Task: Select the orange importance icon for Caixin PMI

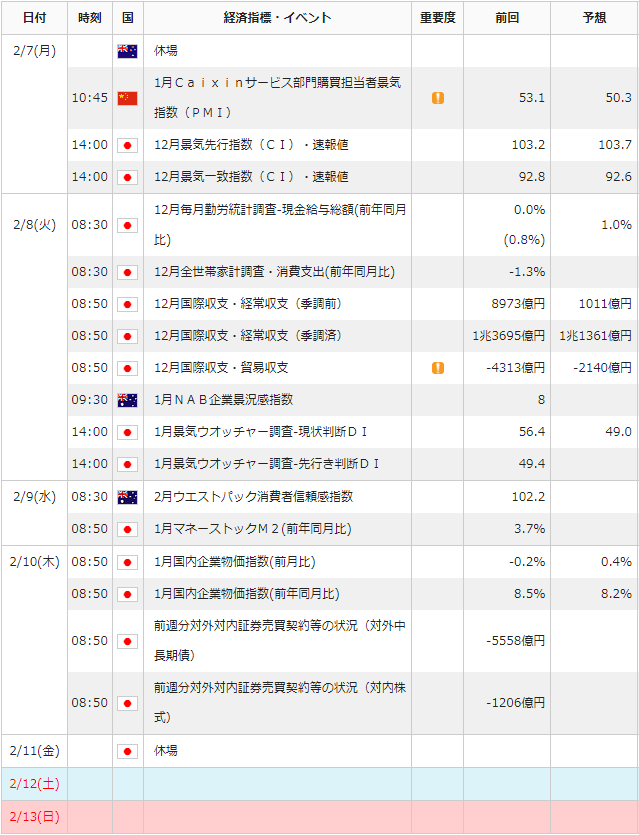Action: point(438,98)
